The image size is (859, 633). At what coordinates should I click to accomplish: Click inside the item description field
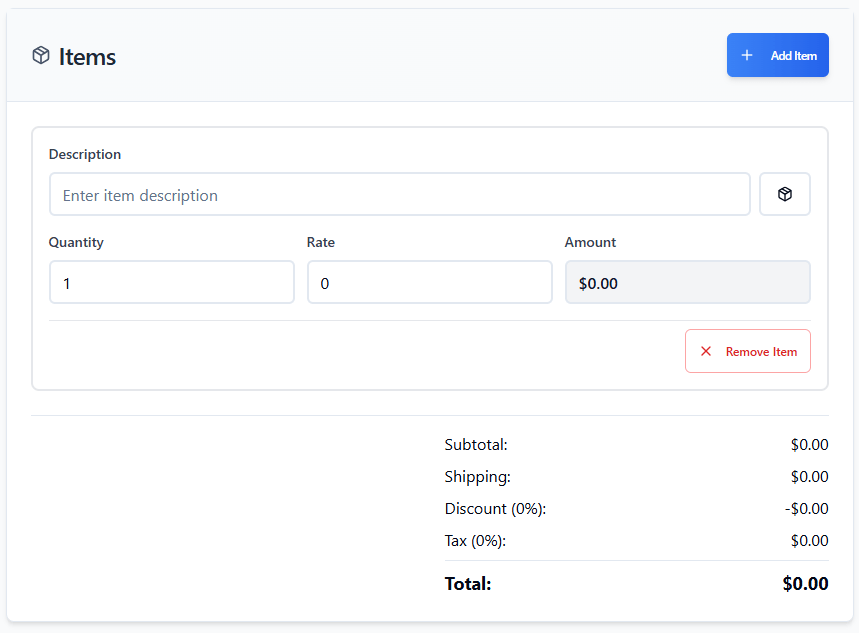coord(399,193)
